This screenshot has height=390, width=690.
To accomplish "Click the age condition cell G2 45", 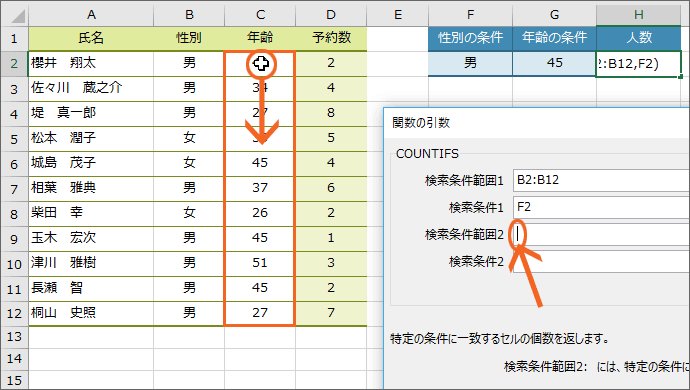I will (554, 63).
